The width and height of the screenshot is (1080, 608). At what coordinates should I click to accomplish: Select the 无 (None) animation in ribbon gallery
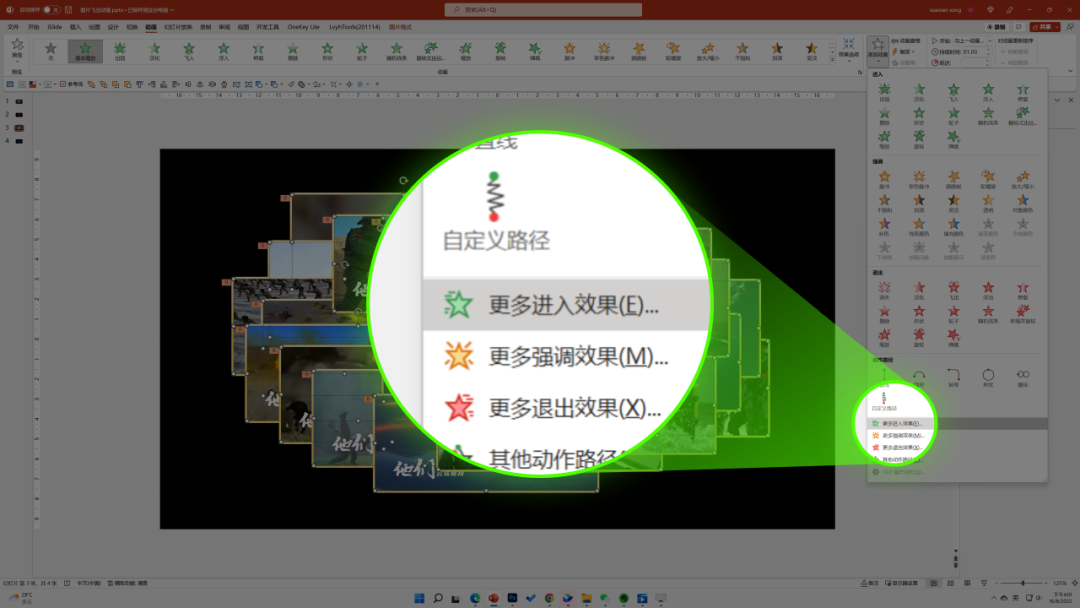[50, 51]
